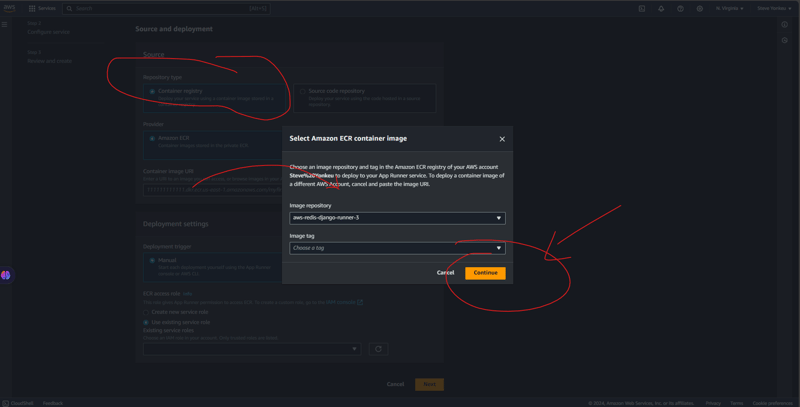Click Cancel in the ECR dialog

445,273
